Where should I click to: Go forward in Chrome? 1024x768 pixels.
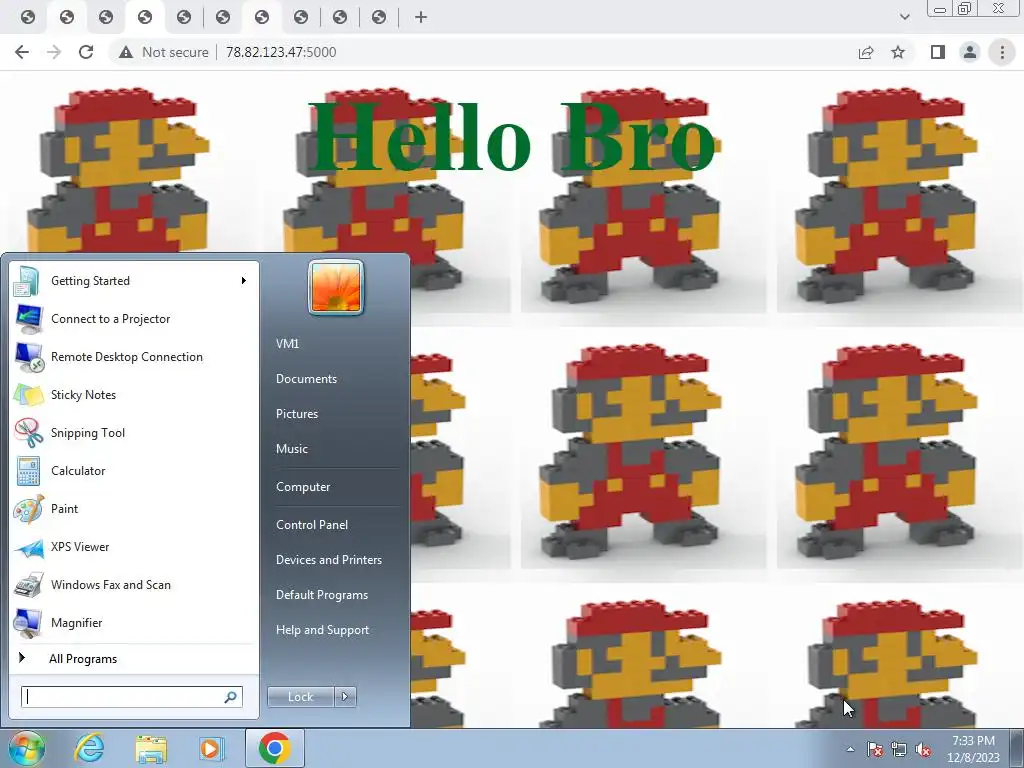[54, 52]
